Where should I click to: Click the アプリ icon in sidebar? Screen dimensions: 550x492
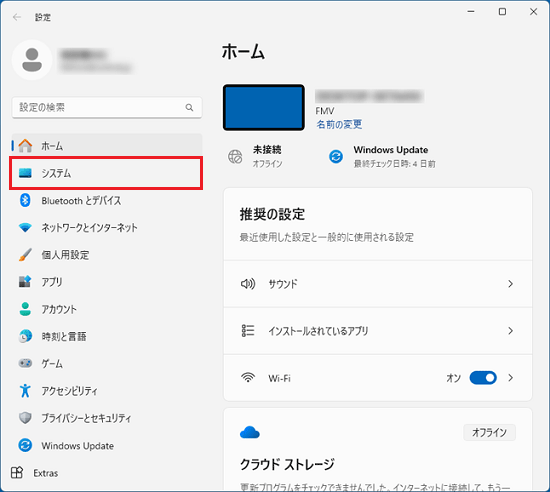click(25, 282)
